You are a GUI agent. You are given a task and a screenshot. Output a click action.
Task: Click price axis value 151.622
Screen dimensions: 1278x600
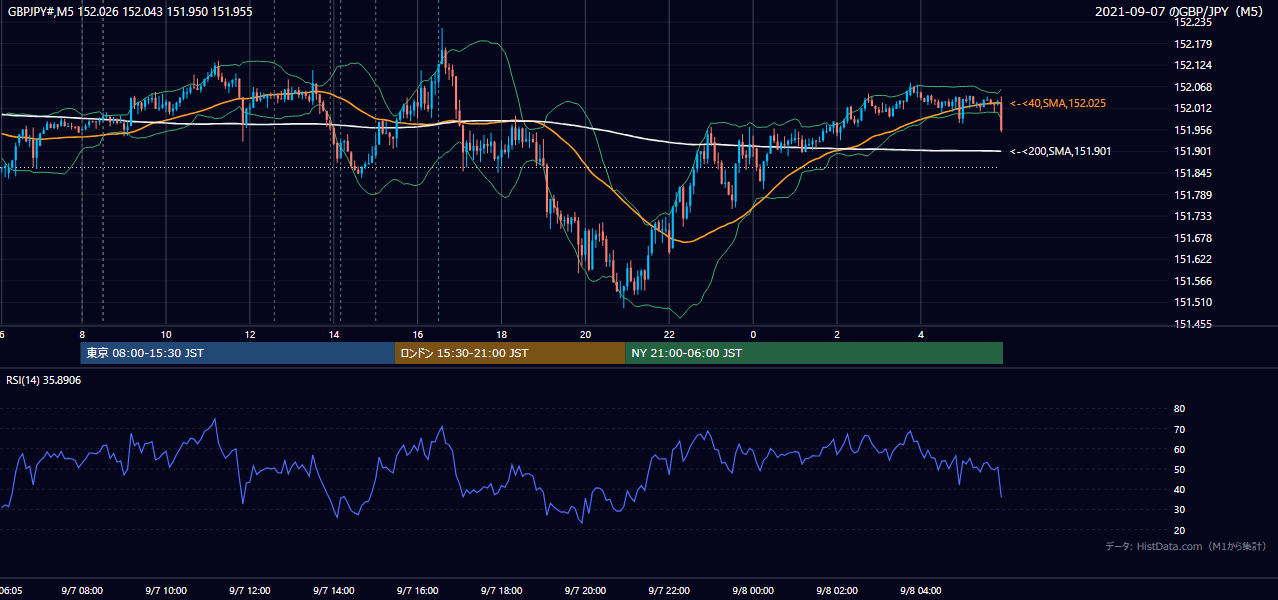(1193, 259)
